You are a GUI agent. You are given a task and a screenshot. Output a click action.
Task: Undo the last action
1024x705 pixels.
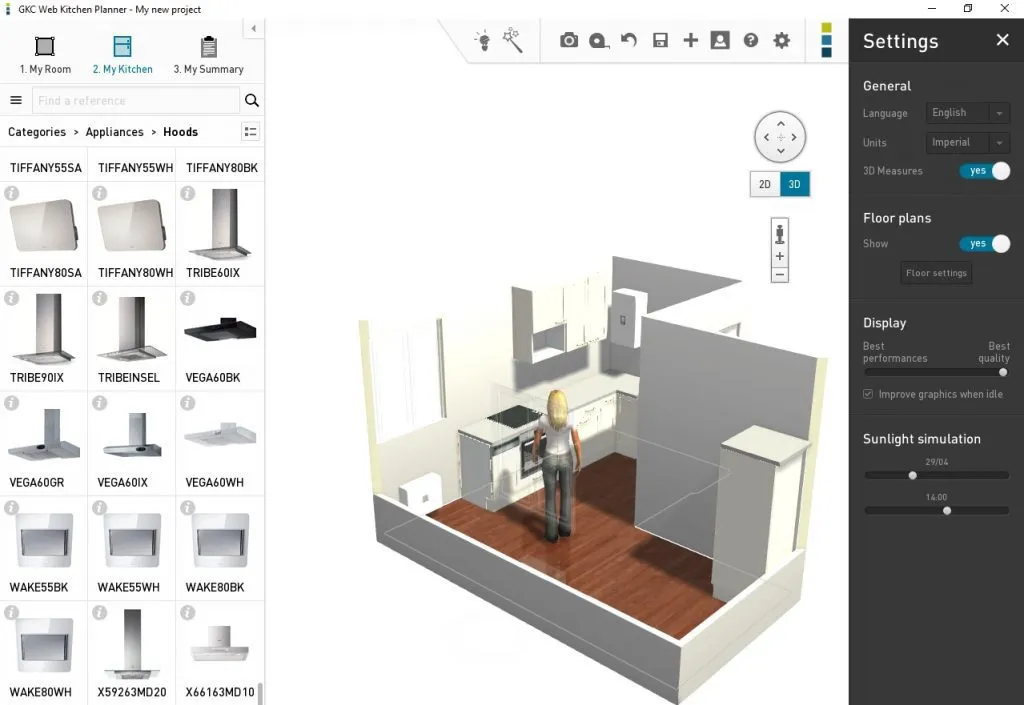(x=628, y=40)
